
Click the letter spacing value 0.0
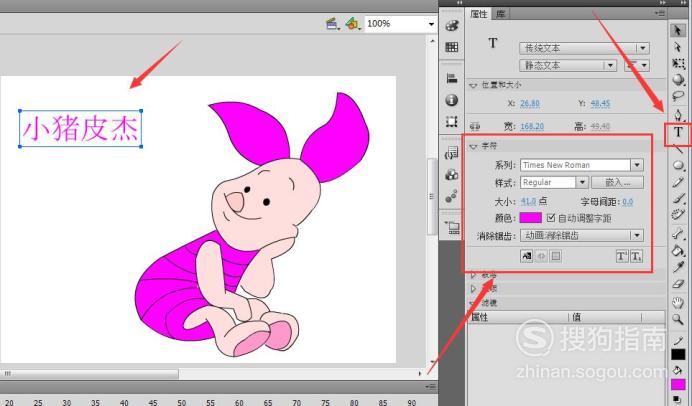point(628,202)
